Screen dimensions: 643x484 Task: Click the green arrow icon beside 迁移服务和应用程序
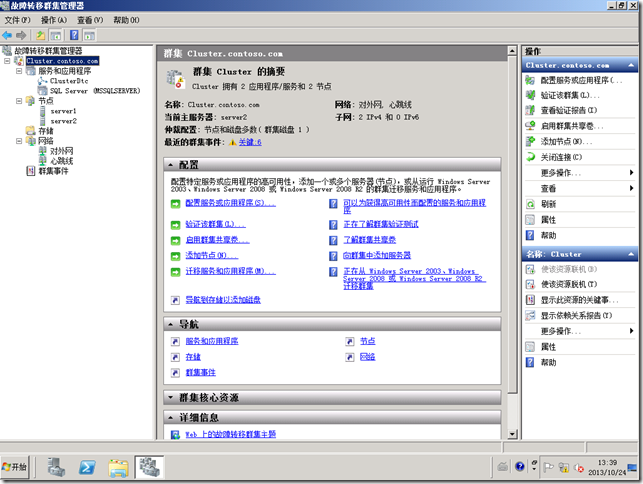pyautogui.click(x=176, y=272)
